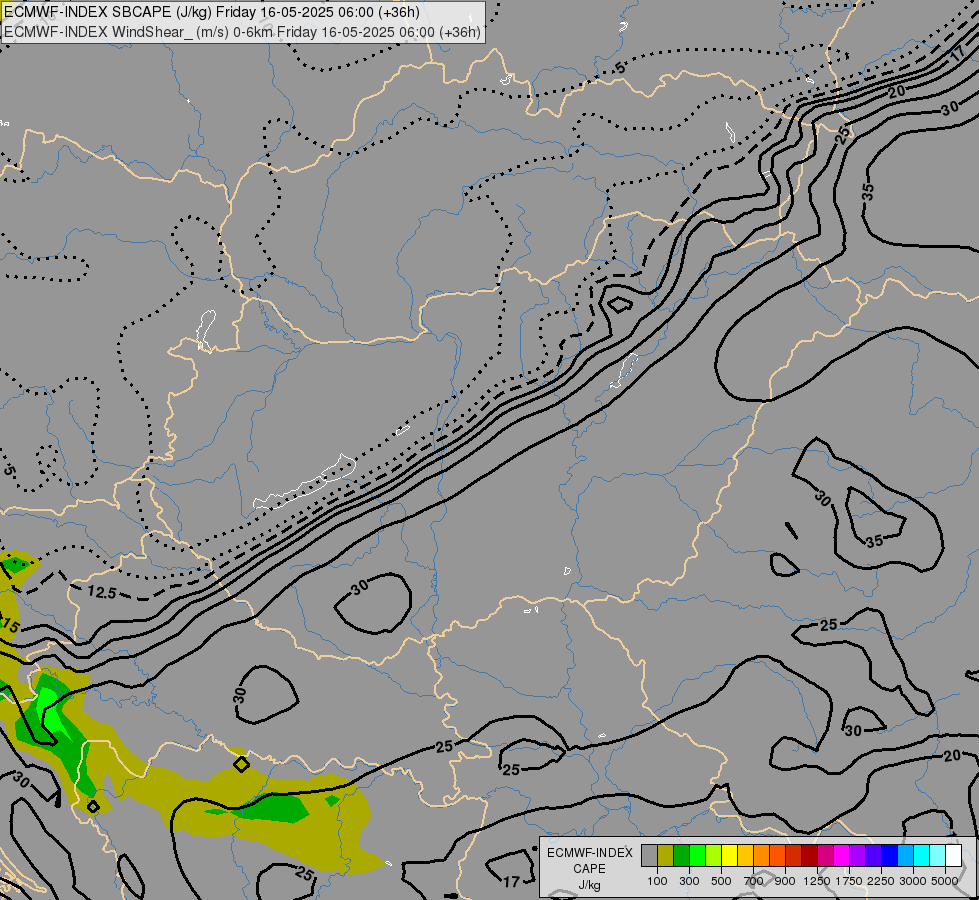
Task: Select the olive swatch in CAPE legend
Action: [x=666, y=855]
